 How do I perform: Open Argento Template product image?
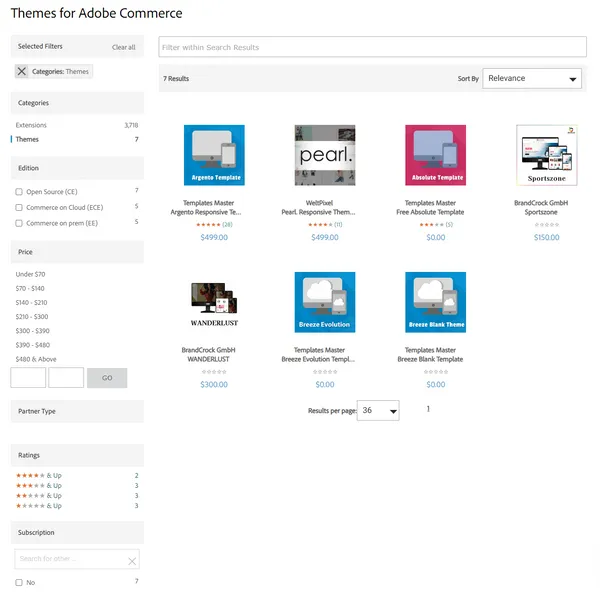(x=214, y=155)
